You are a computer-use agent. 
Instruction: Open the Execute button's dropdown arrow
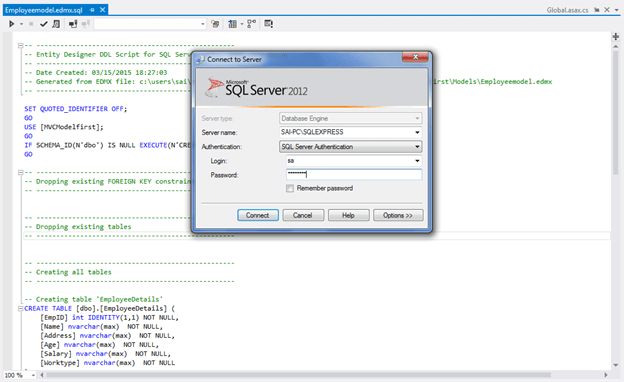(21, 24)
